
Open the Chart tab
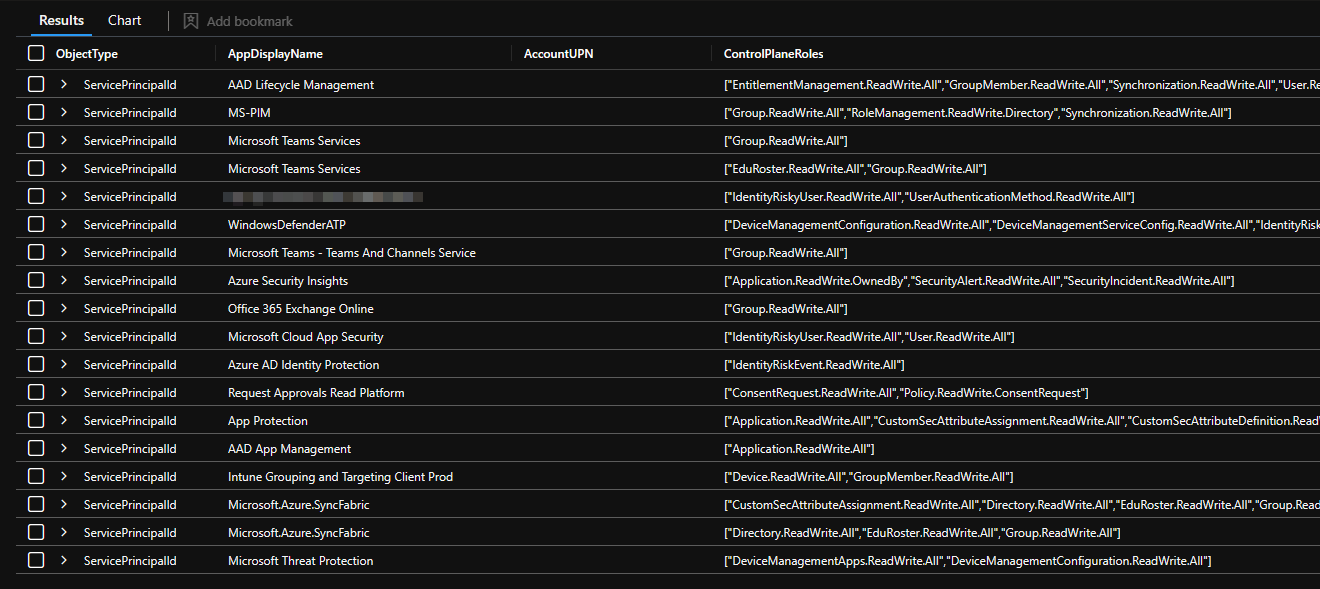(125, 20)
